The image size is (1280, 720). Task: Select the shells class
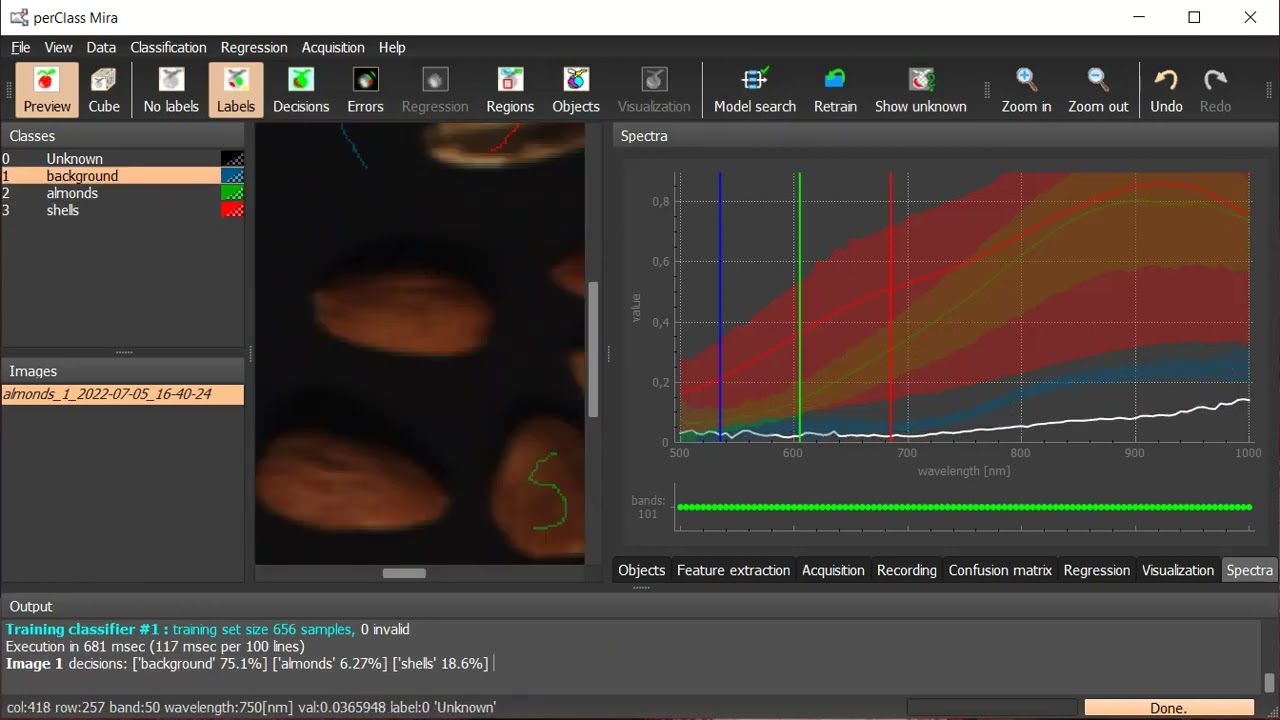pos(122,210)
